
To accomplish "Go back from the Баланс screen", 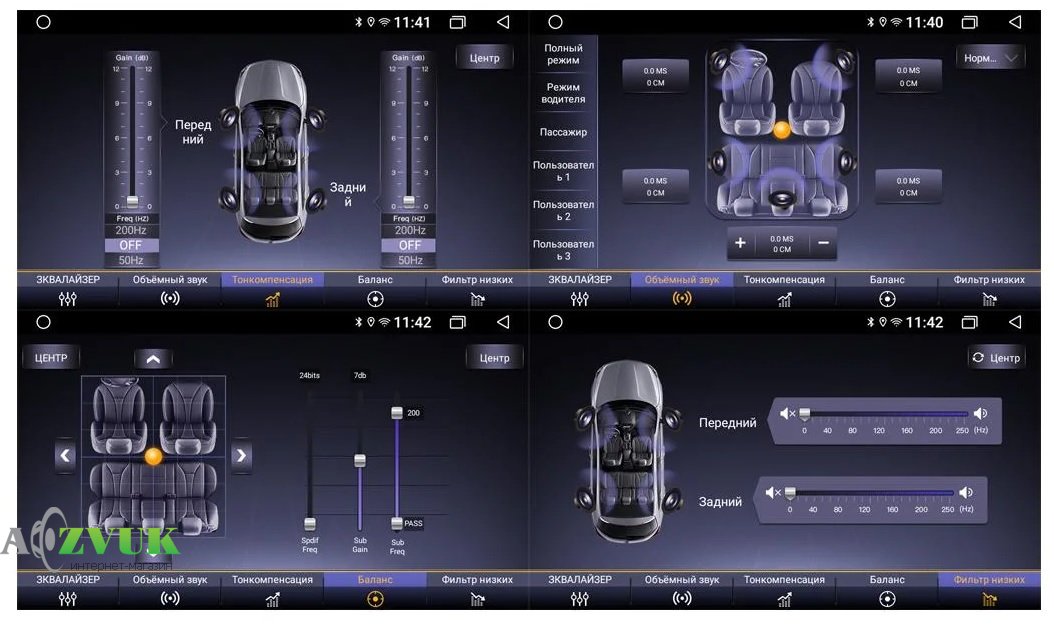I will 503,322.
